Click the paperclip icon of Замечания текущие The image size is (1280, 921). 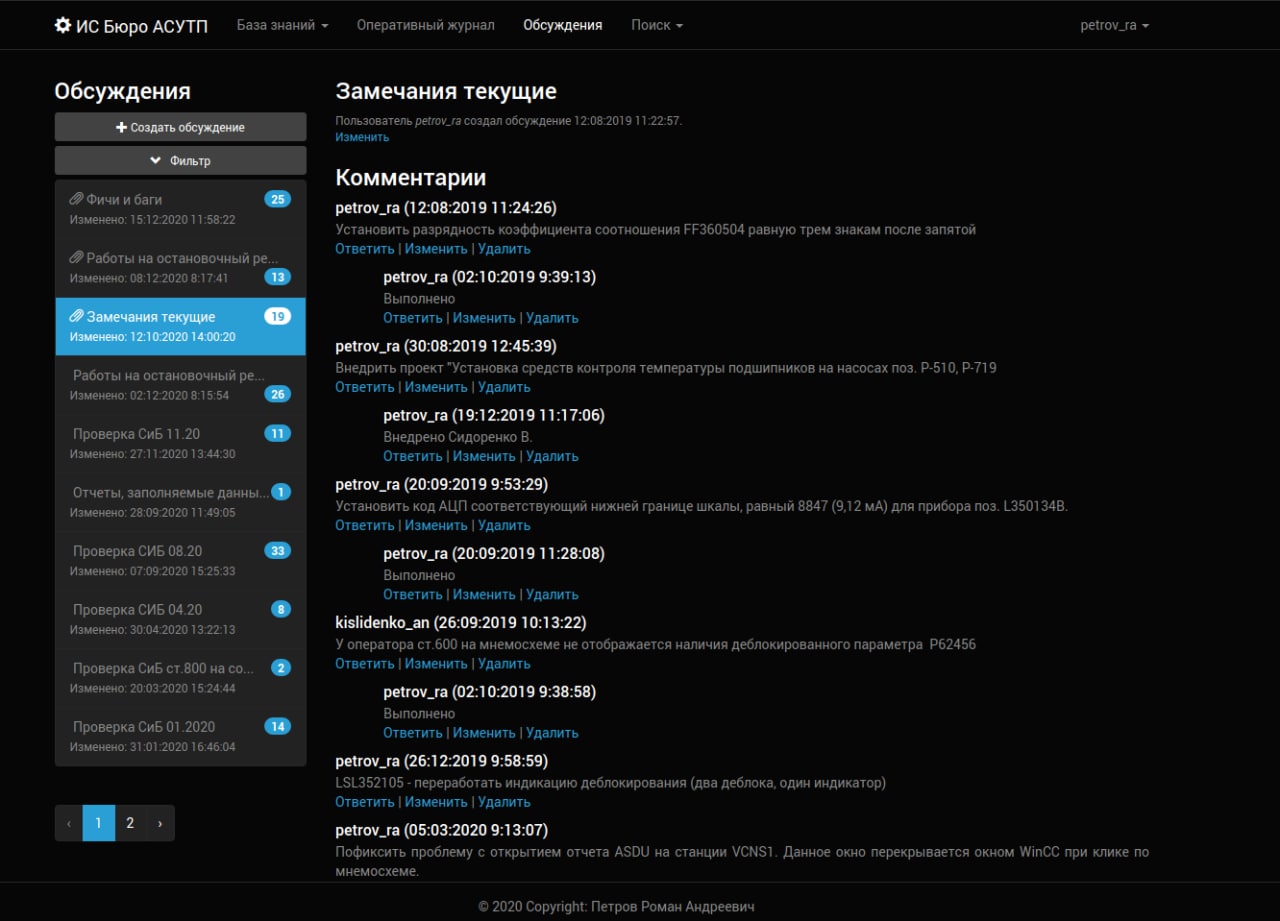point(76,316)
